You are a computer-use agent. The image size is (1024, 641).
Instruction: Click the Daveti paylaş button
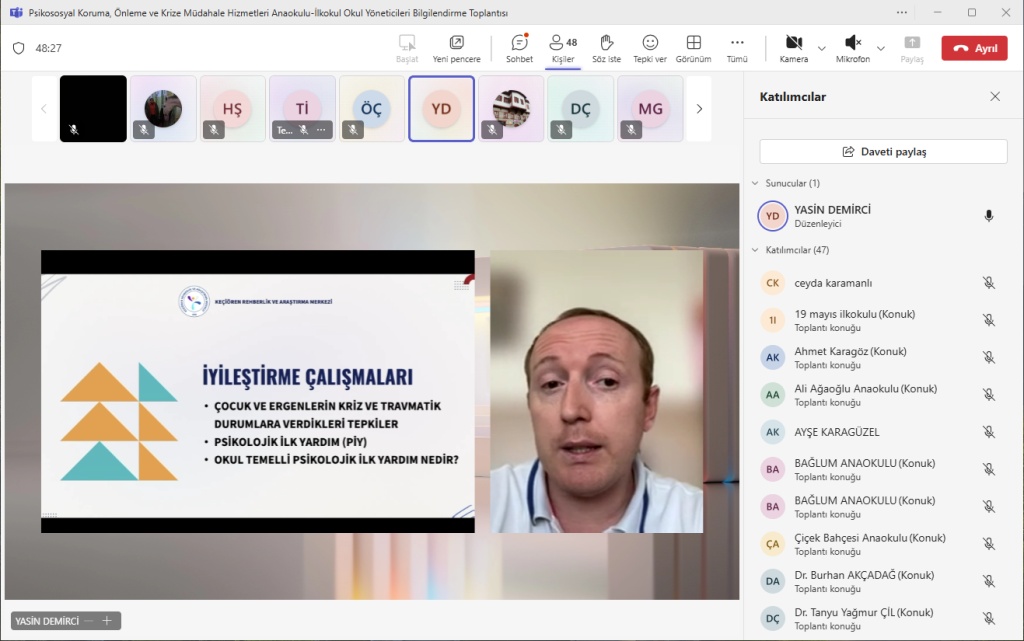coord(883,152)
